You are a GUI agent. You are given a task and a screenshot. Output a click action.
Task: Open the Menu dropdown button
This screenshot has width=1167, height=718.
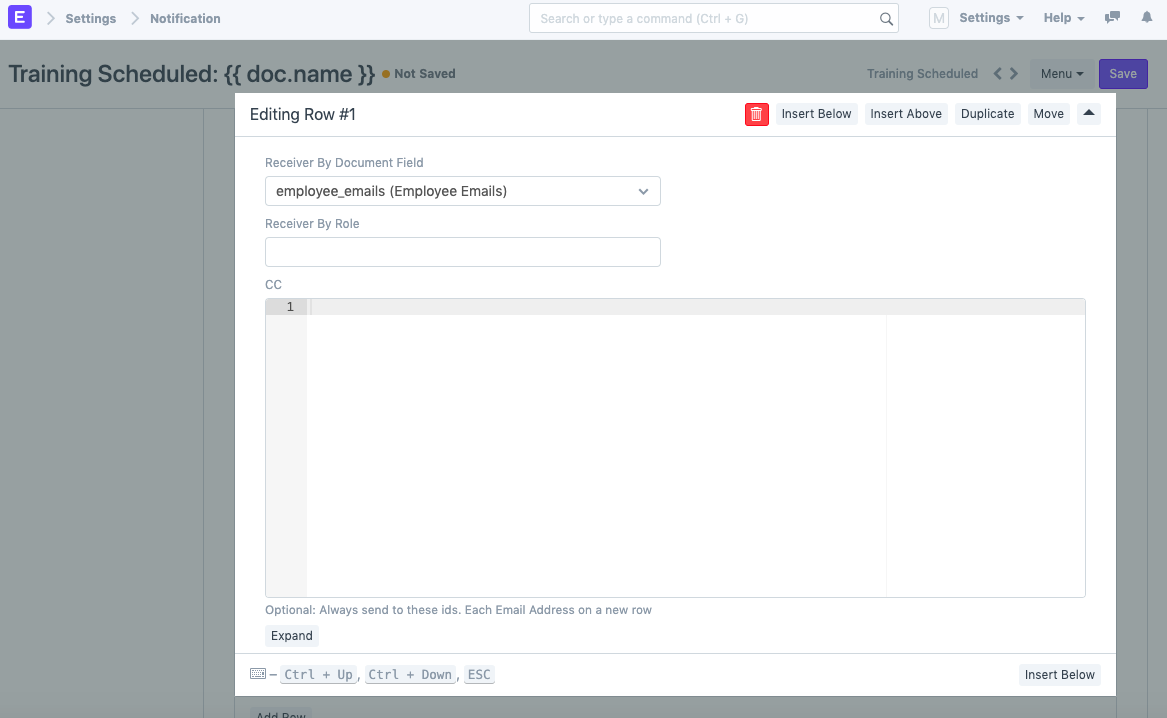pos(1062,74)
